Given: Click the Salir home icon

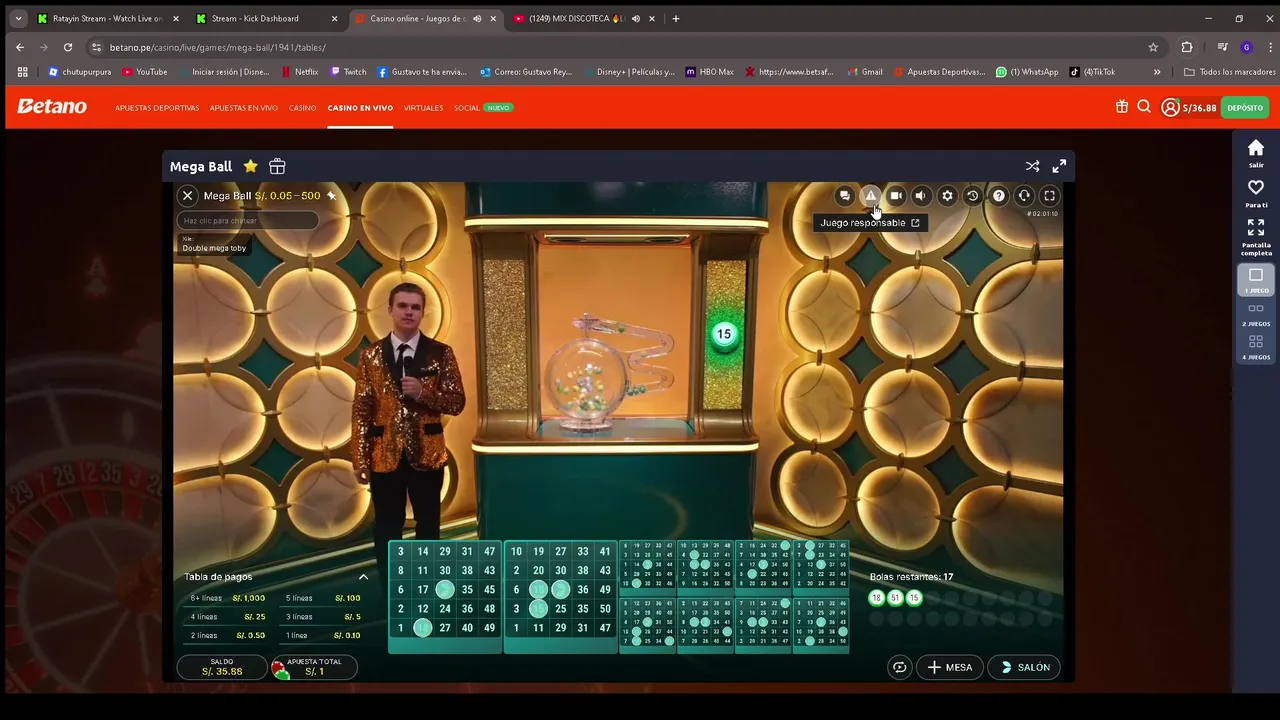Looking at the screenshot, I should coord(1256,153).
